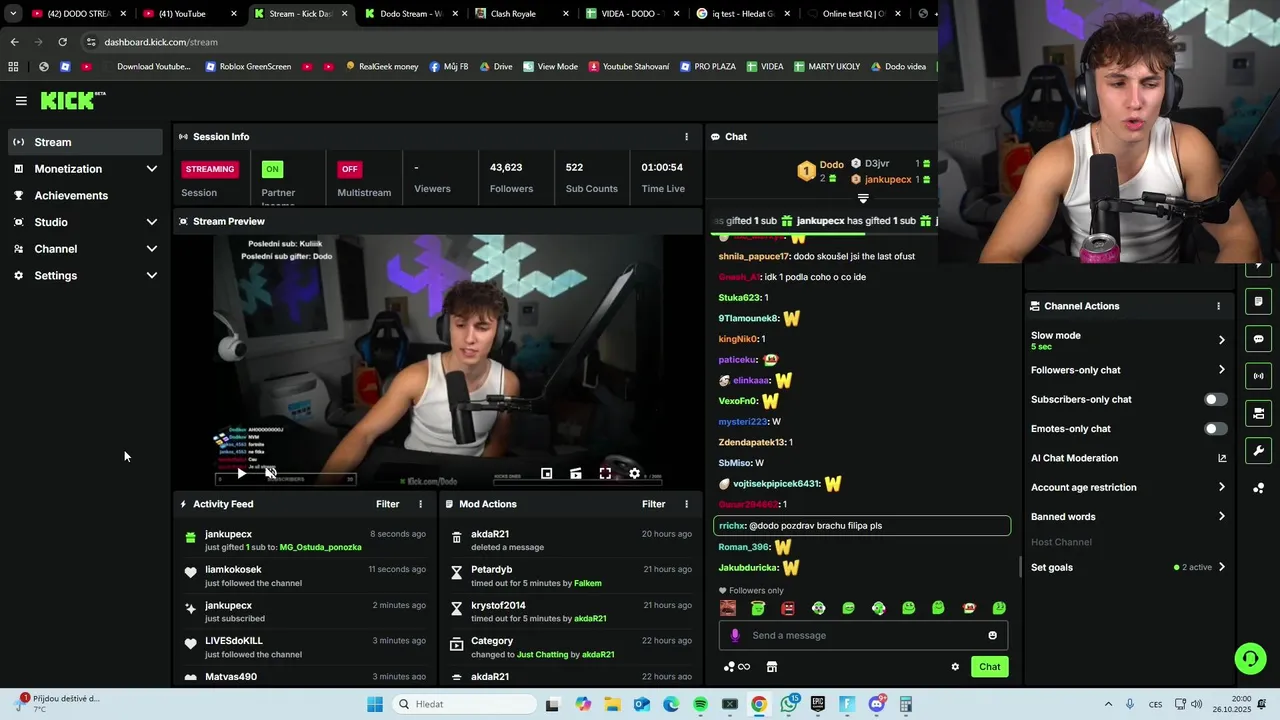The width and height of the screenshot is (1280, 720).
Task: Click the Send a message input field
Action: tap(863, 635)
